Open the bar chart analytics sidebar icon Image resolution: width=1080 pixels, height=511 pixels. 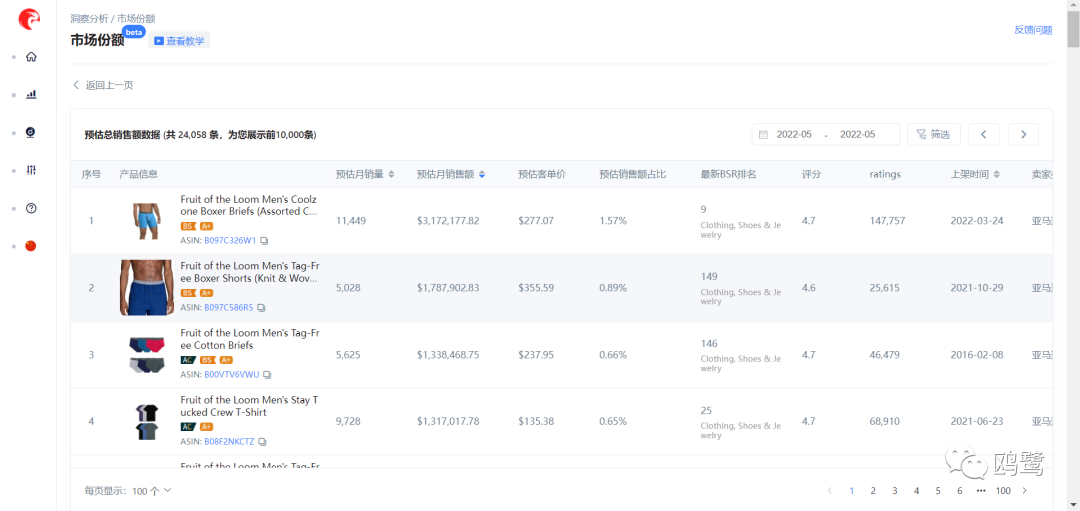31,94
